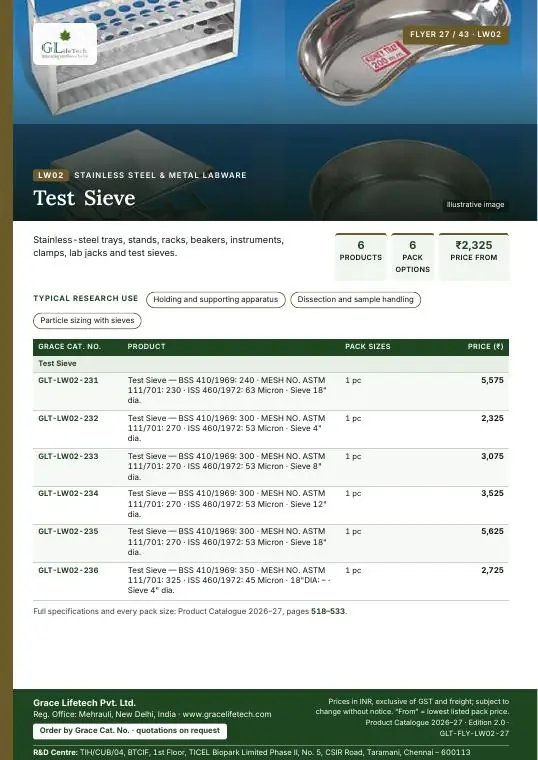Select the Holding and supporting apparatus chip

pyautogui.click(x=216, y=300)
